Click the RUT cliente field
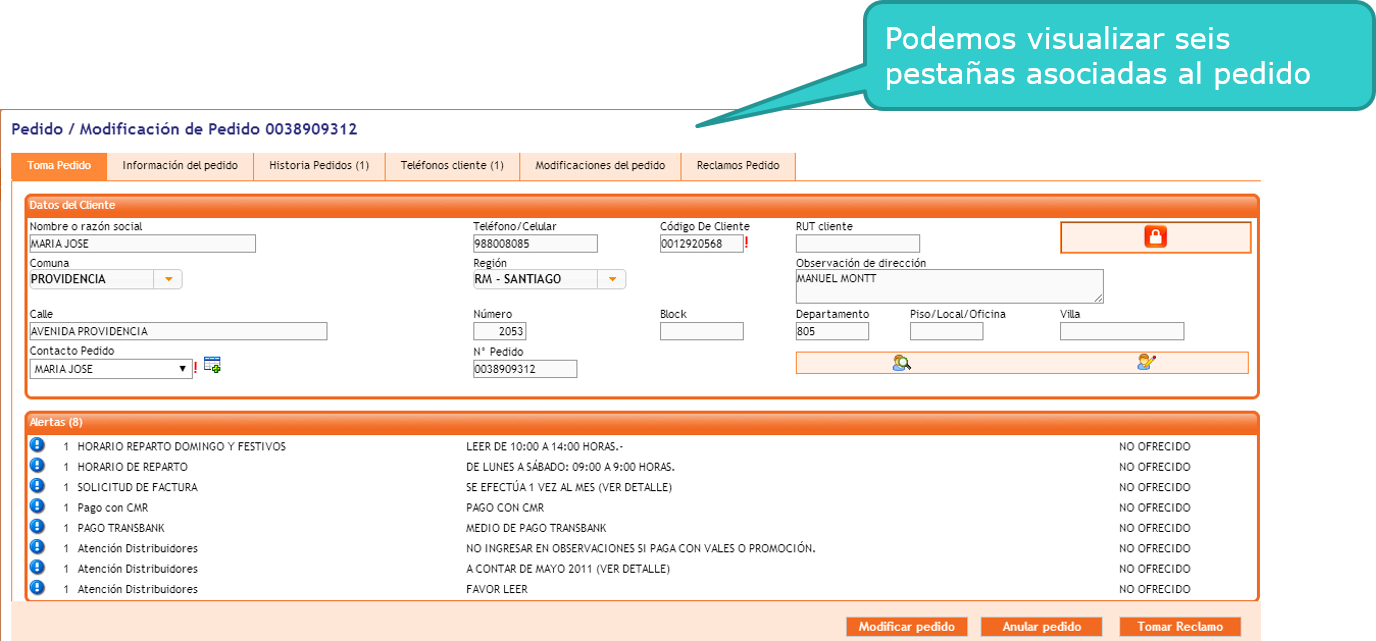1376x641 pixels. (858, 244)
